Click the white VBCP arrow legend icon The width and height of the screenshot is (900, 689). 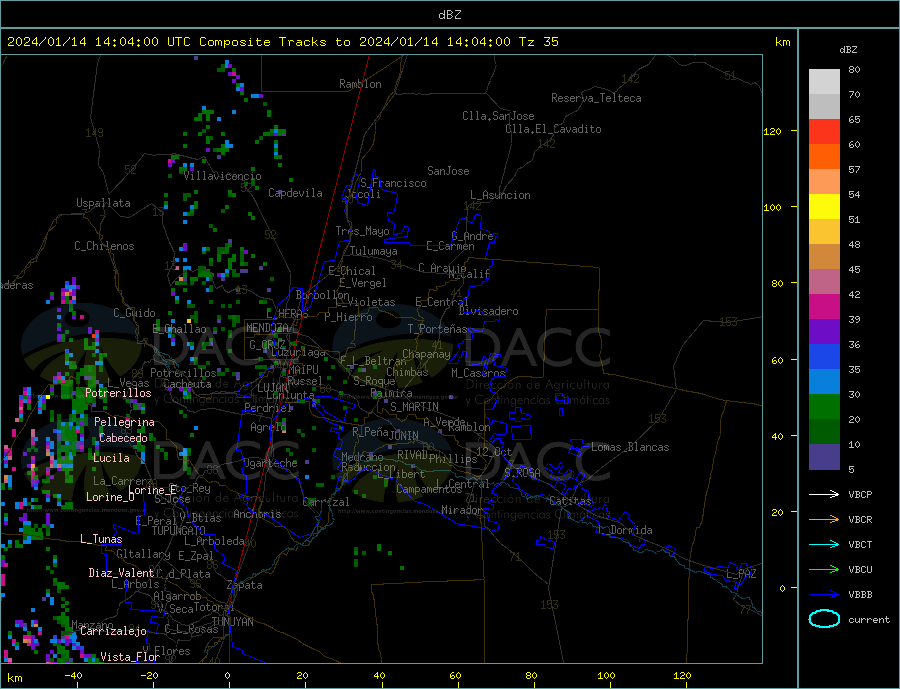point(824,494)
